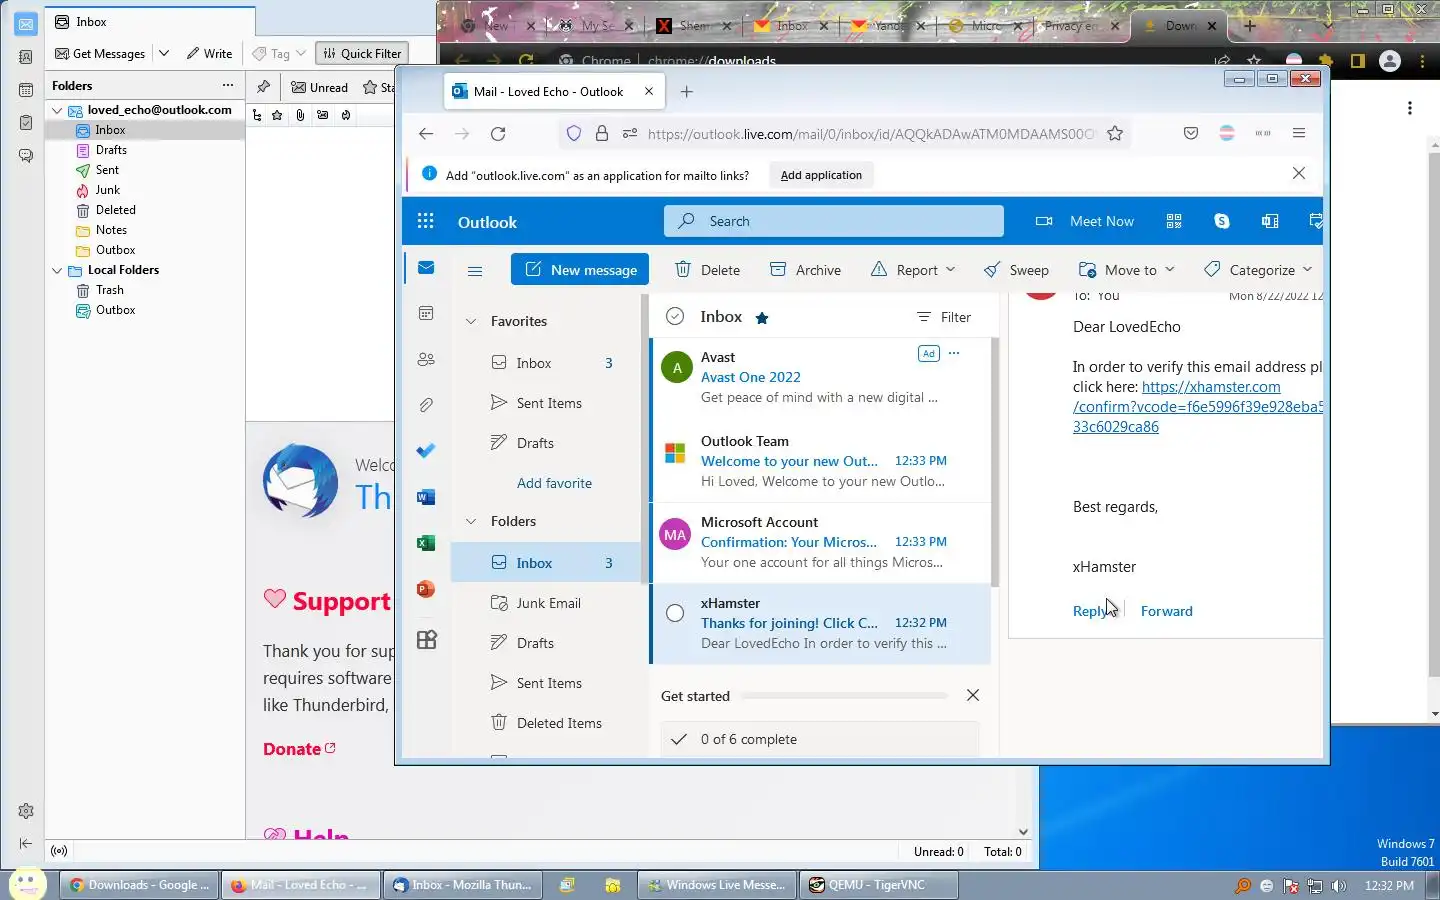Click the Firefox address bar URL
Screen dimensions: 1440x900
click(x=870, y=133)
